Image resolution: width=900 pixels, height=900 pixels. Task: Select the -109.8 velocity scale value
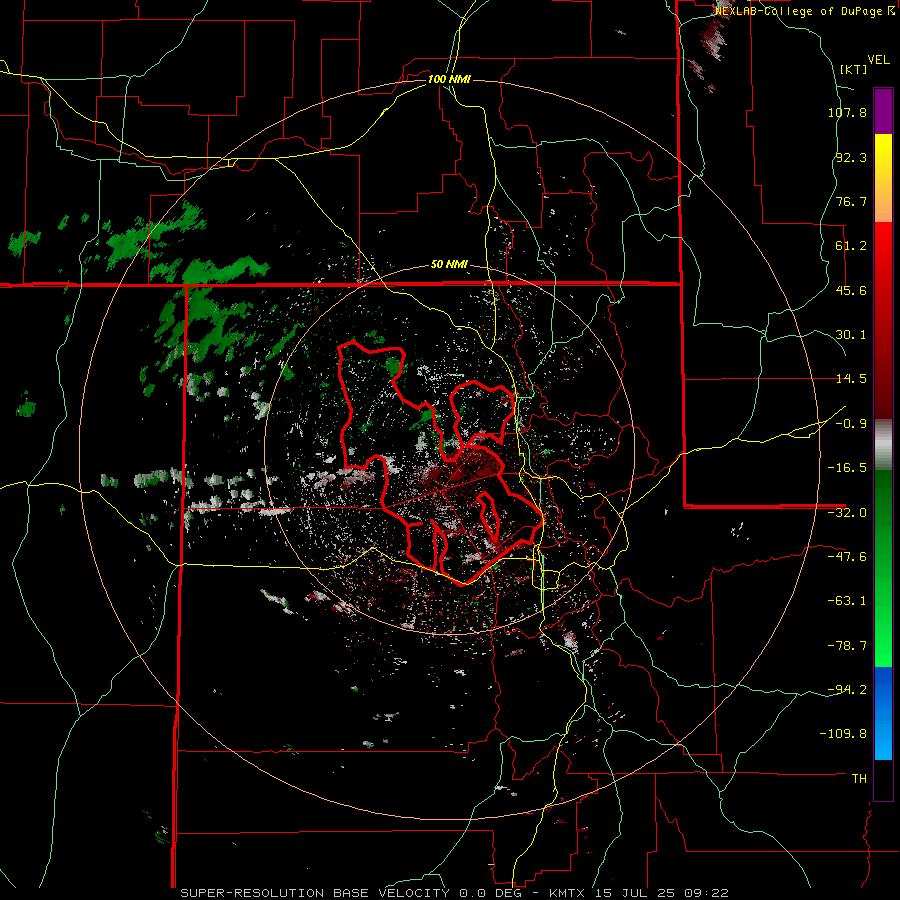pyautogui.click(x=843, y=734)
